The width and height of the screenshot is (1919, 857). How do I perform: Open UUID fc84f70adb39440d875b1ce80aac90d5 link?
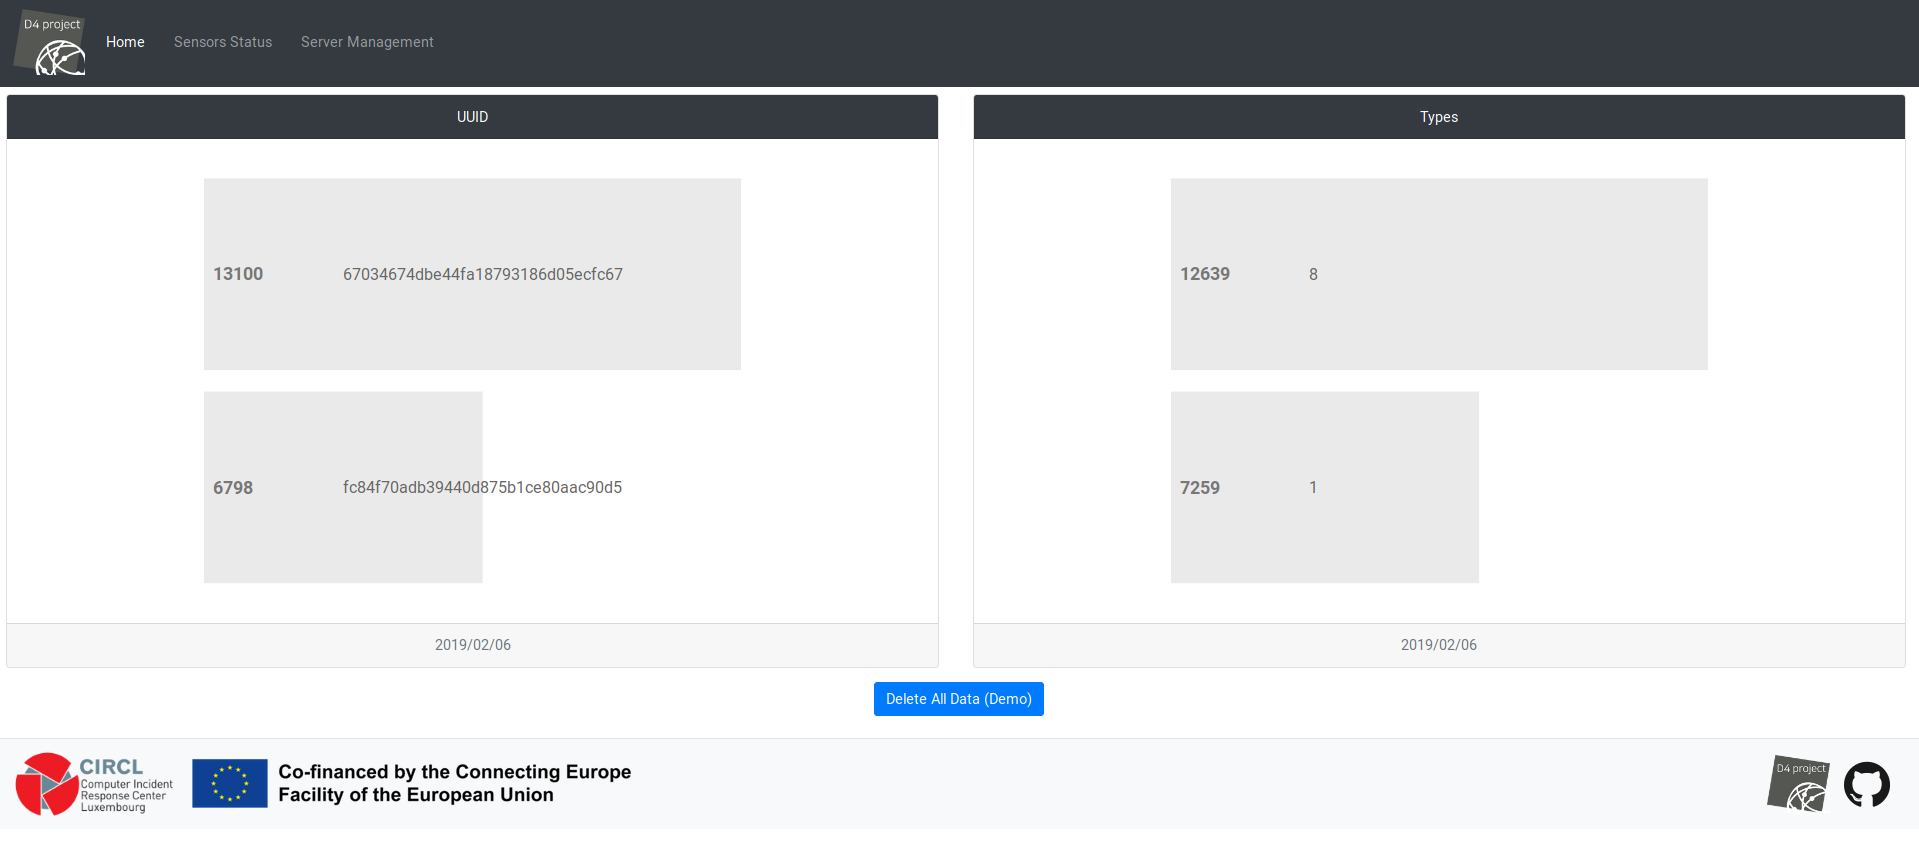pos(482,487)
